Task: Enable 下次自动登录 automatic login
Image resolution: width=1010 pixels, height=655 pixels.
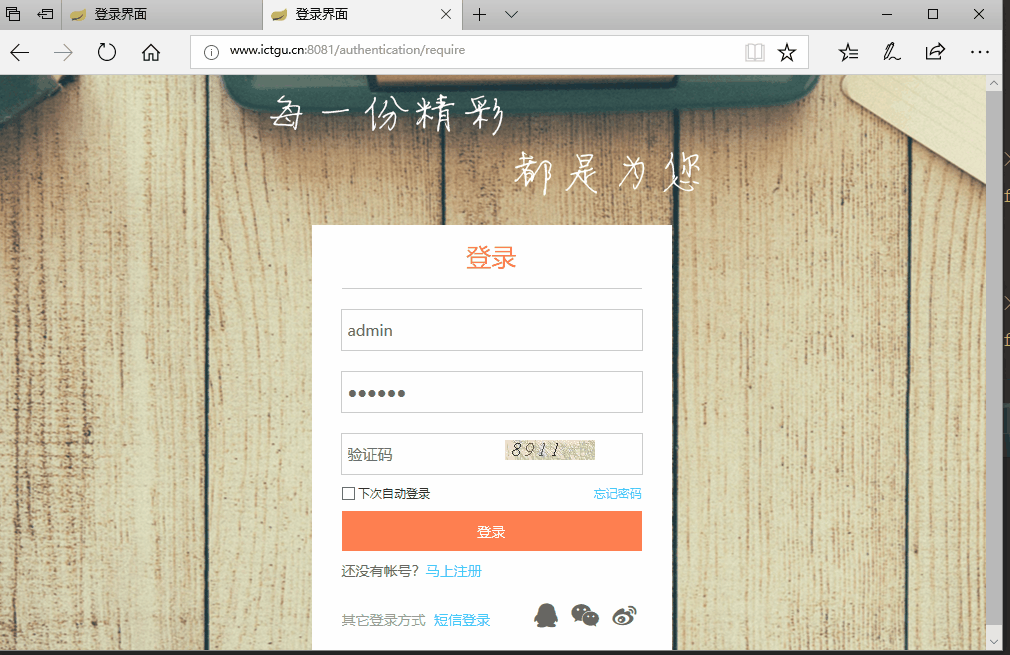Action: coord(348,493)
